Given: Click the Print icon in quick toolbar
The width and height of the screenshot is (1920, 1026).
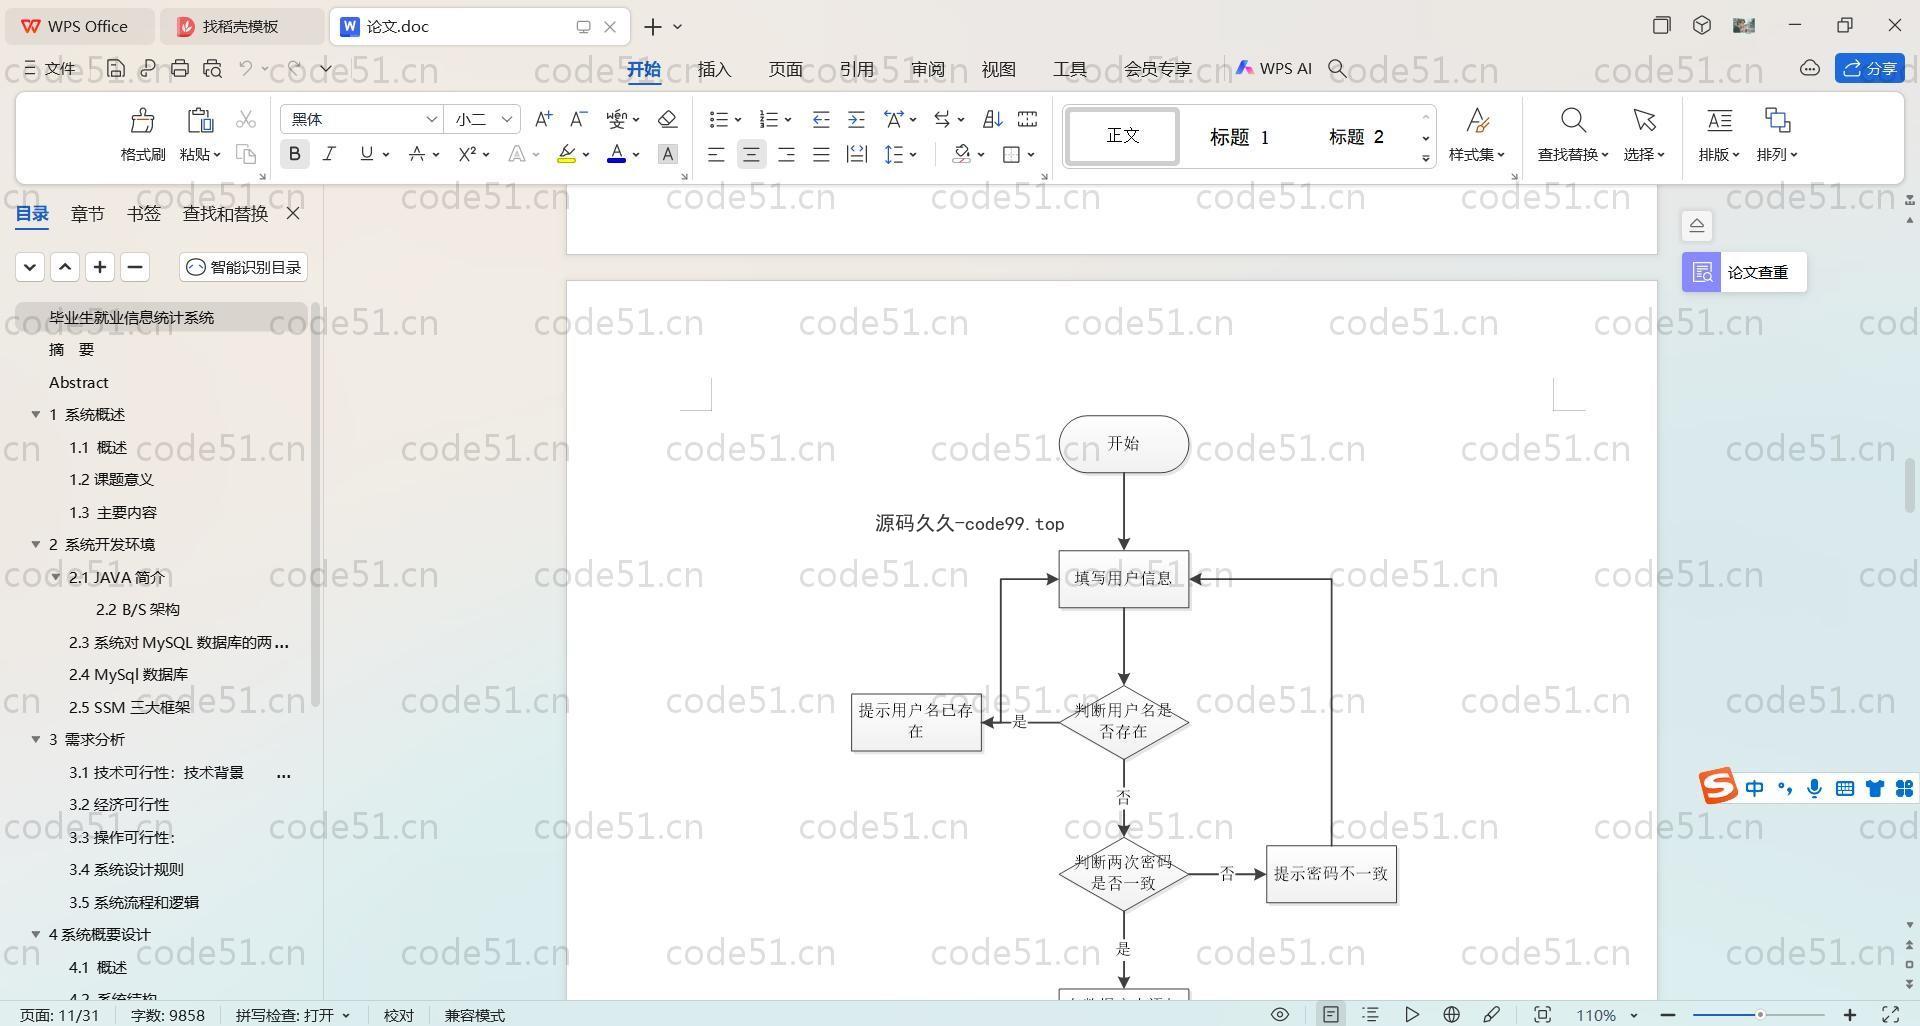Looking at the screenshot, I should [180, 68].
